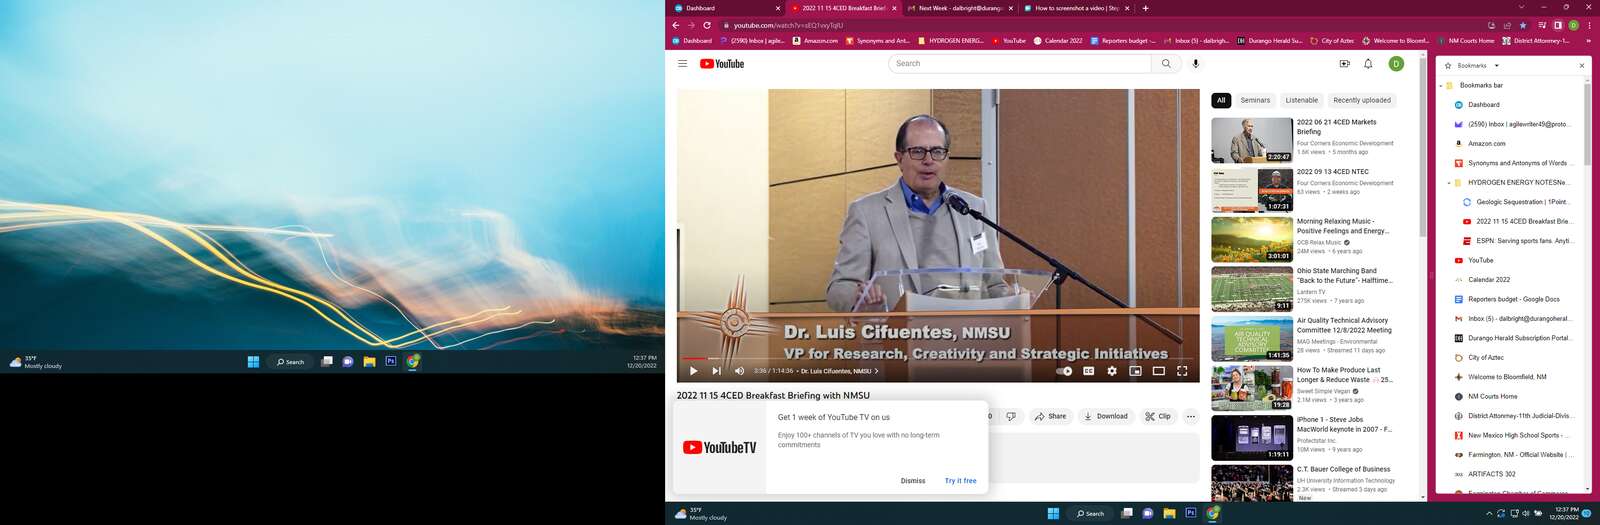
Task: Open Chrome's tab search chevron
Action: pos(1522,8)
